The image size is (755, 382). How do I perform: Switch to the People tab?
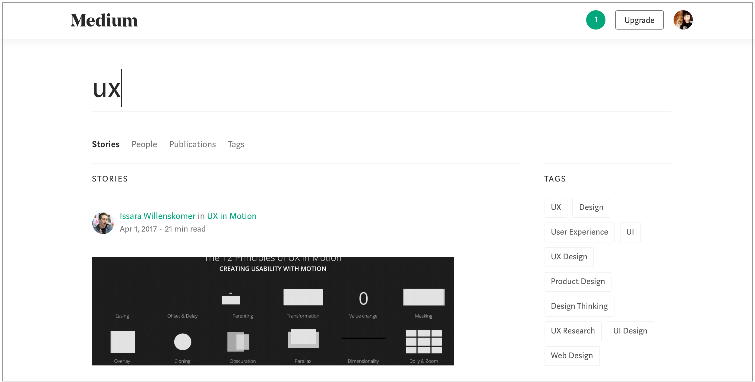click(x=144, y=144)
